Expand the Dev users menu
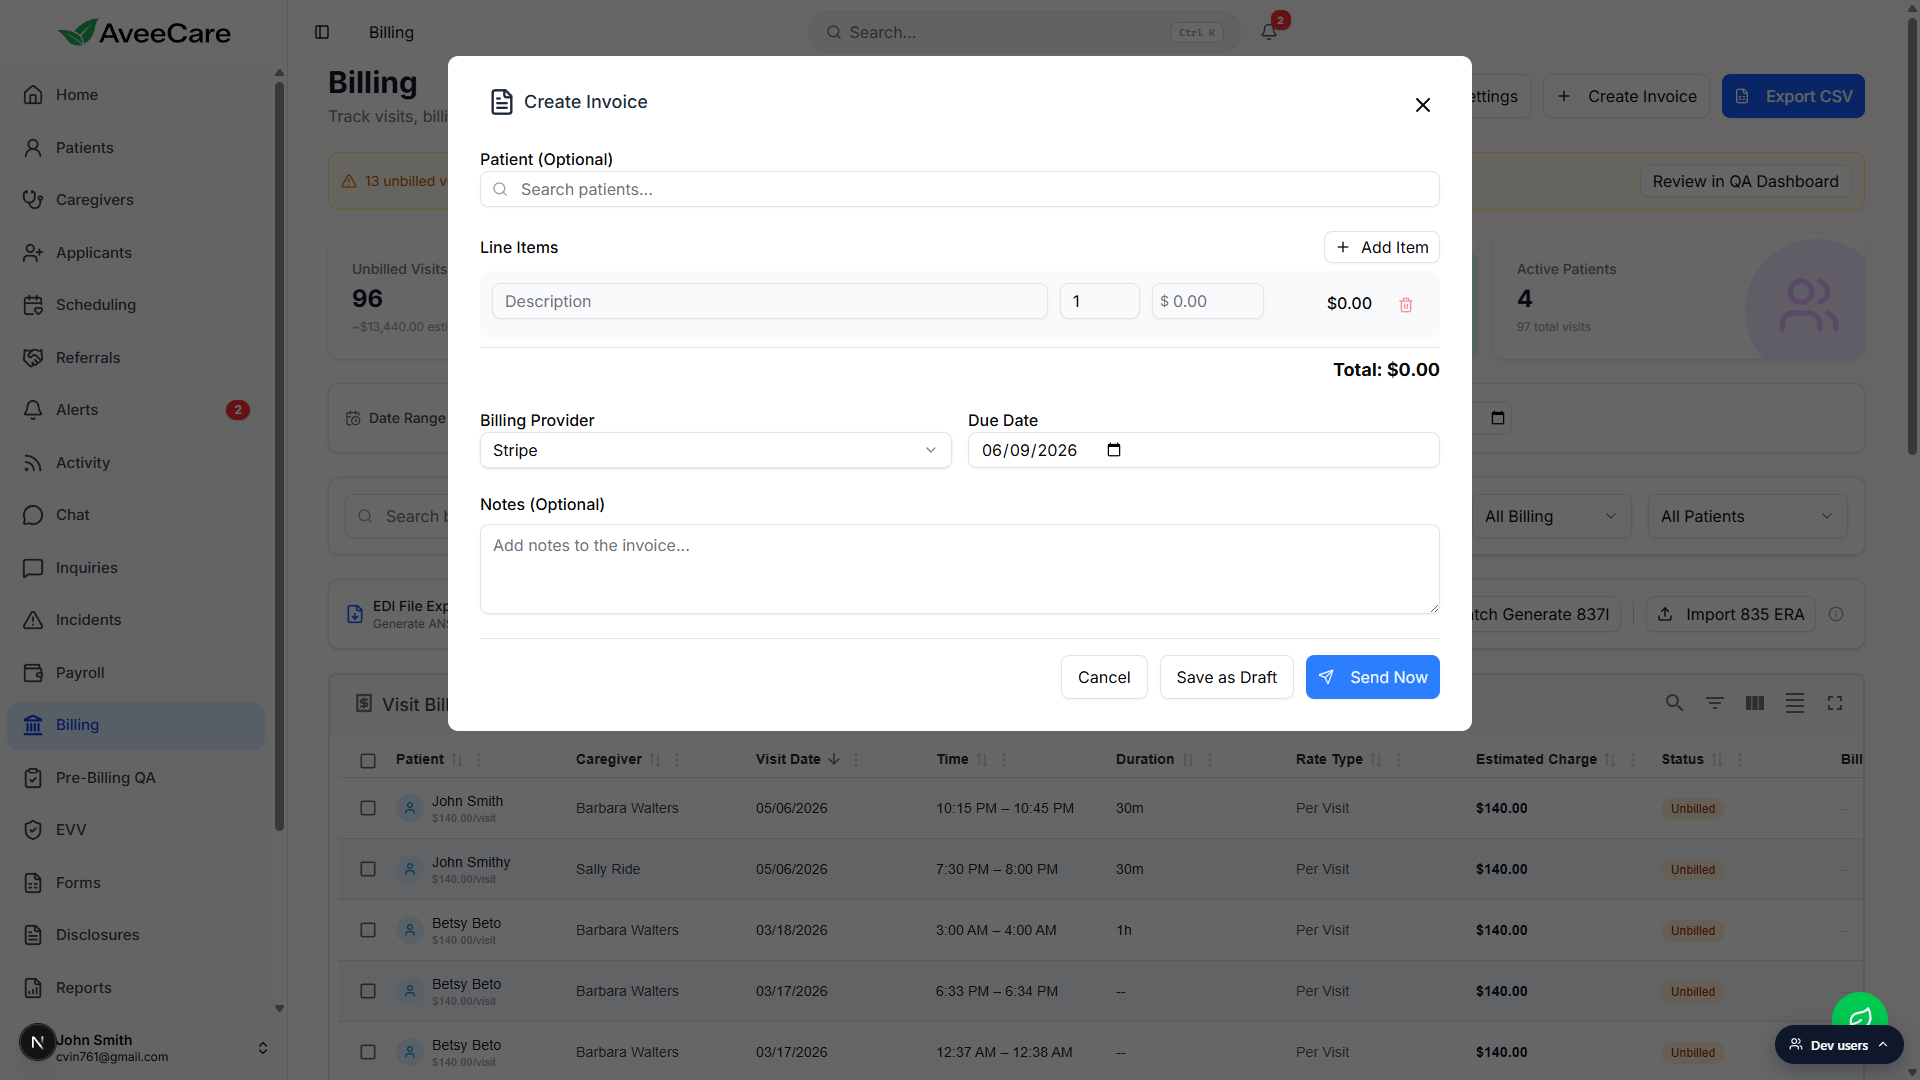The width and height of the screenshot is (1920, 1080). click(x=1839, y=1045)
